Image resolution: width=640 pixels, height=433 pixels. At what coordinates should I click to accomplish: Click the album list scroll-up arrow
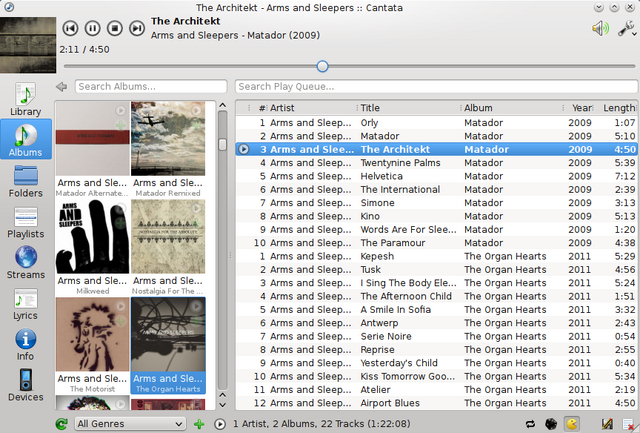(222, 105)
